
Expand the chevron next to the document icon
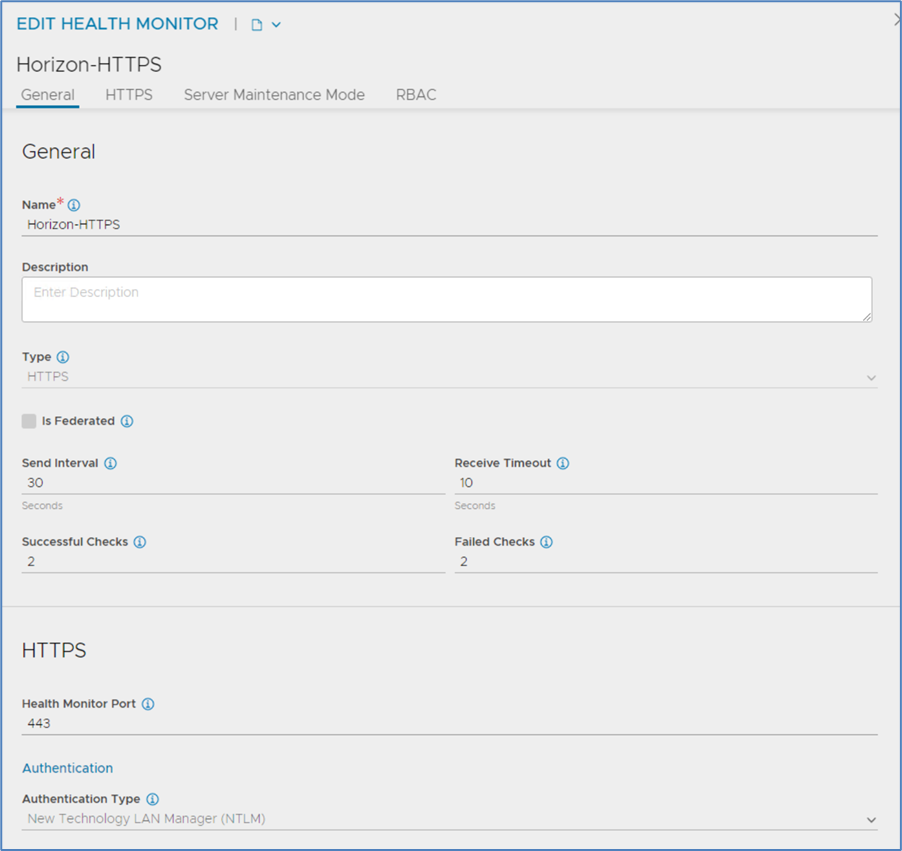(x=276, y=25)
